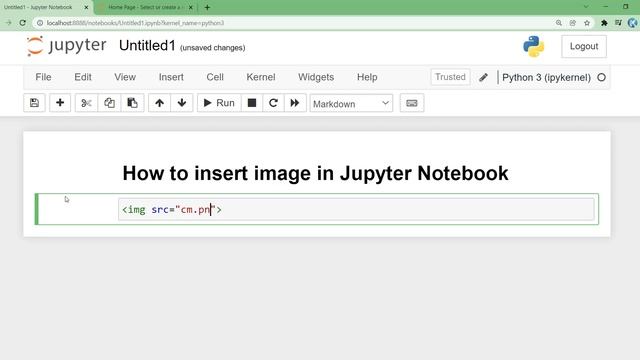This screenshot has height=360, width=640.
Task: Click the Logout button
Action: point(584,47)
